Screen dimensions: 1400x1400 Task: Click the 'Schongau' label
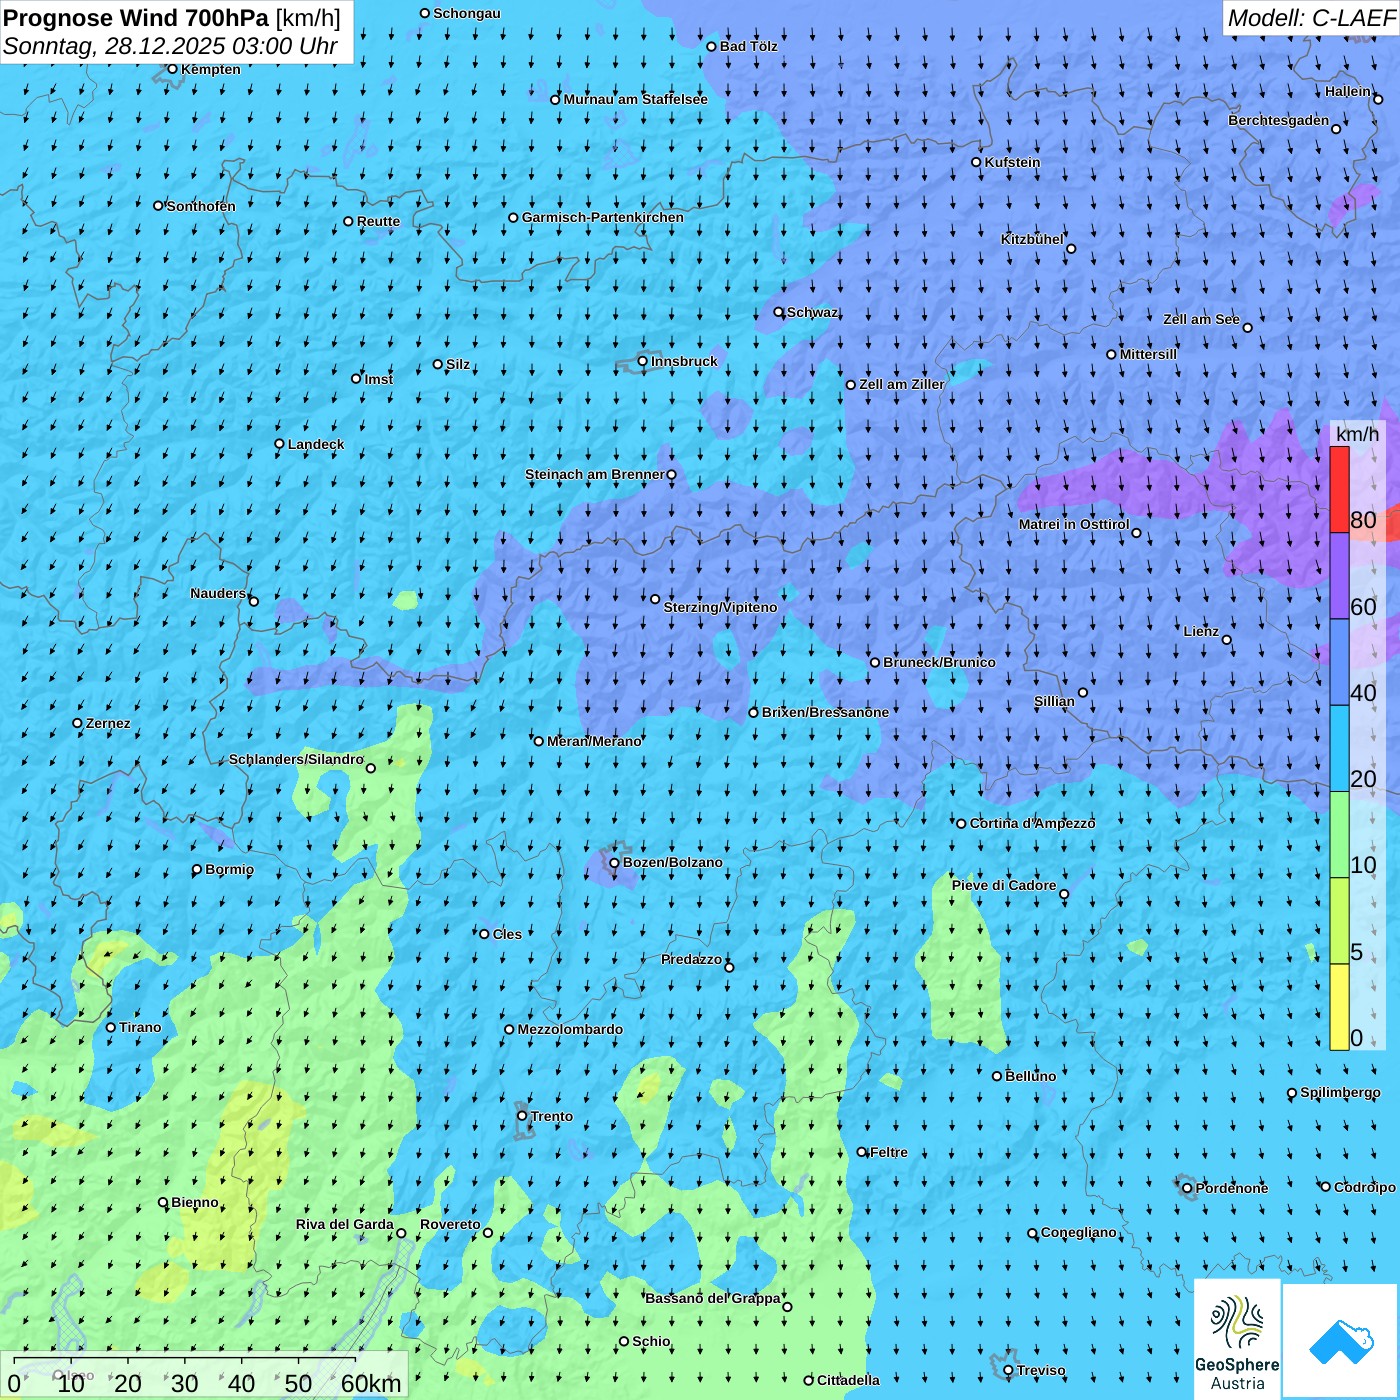point(467,13)
